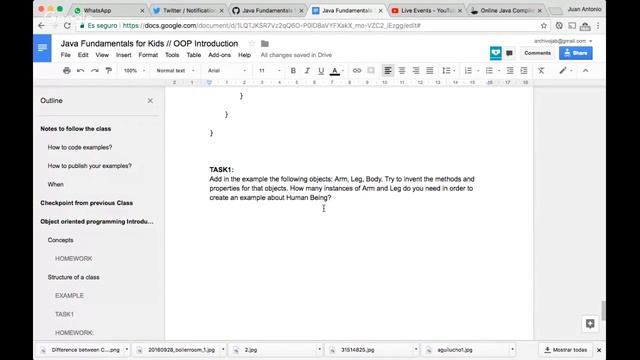Insert a link with the toolbar icon
Viewport: 640px width, 360px height.
(357, 71)
